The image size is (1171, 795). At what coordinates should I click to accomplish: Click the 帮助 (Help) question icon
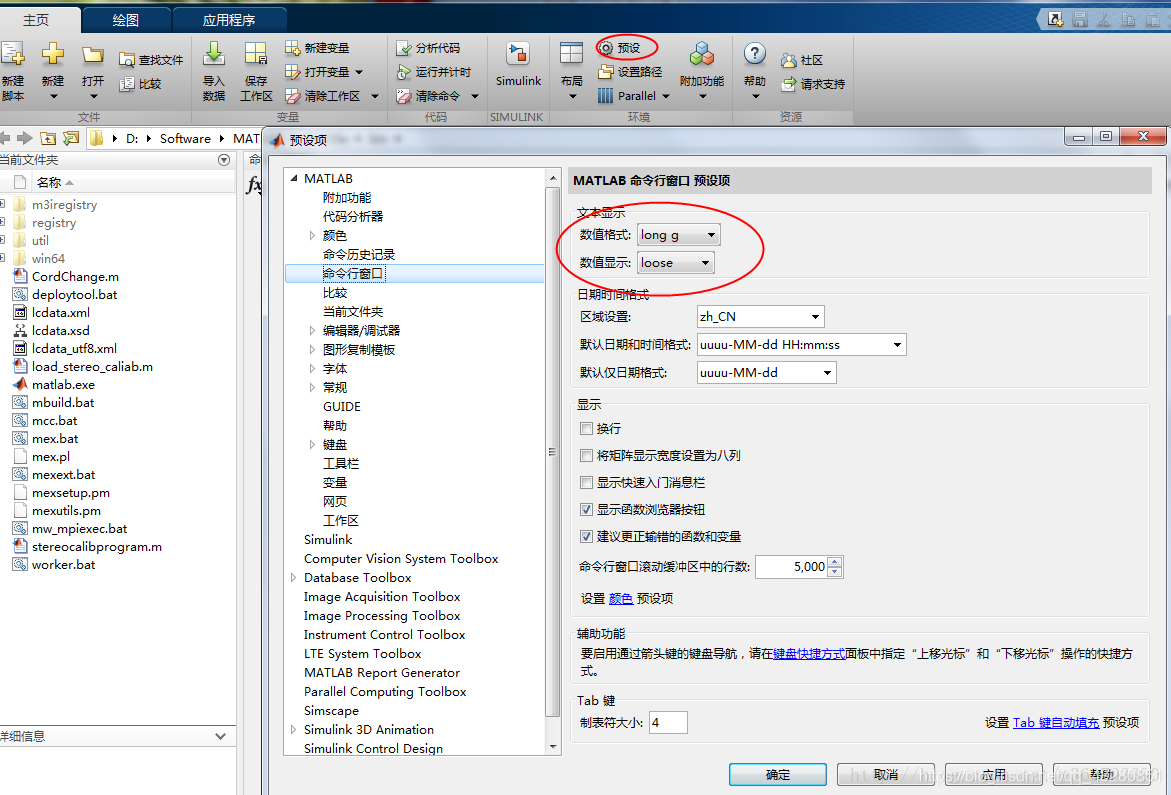754,54
